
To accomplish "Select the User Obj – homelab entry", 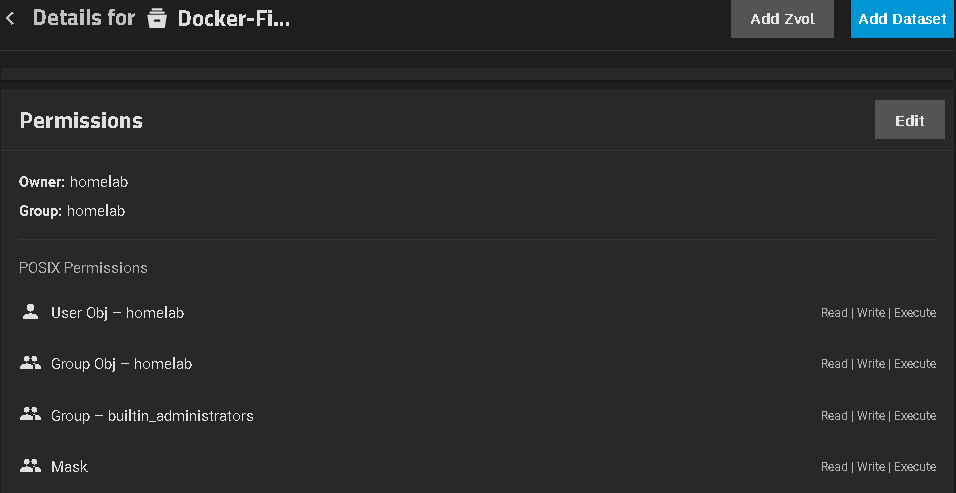I will [x=117, y=313].
